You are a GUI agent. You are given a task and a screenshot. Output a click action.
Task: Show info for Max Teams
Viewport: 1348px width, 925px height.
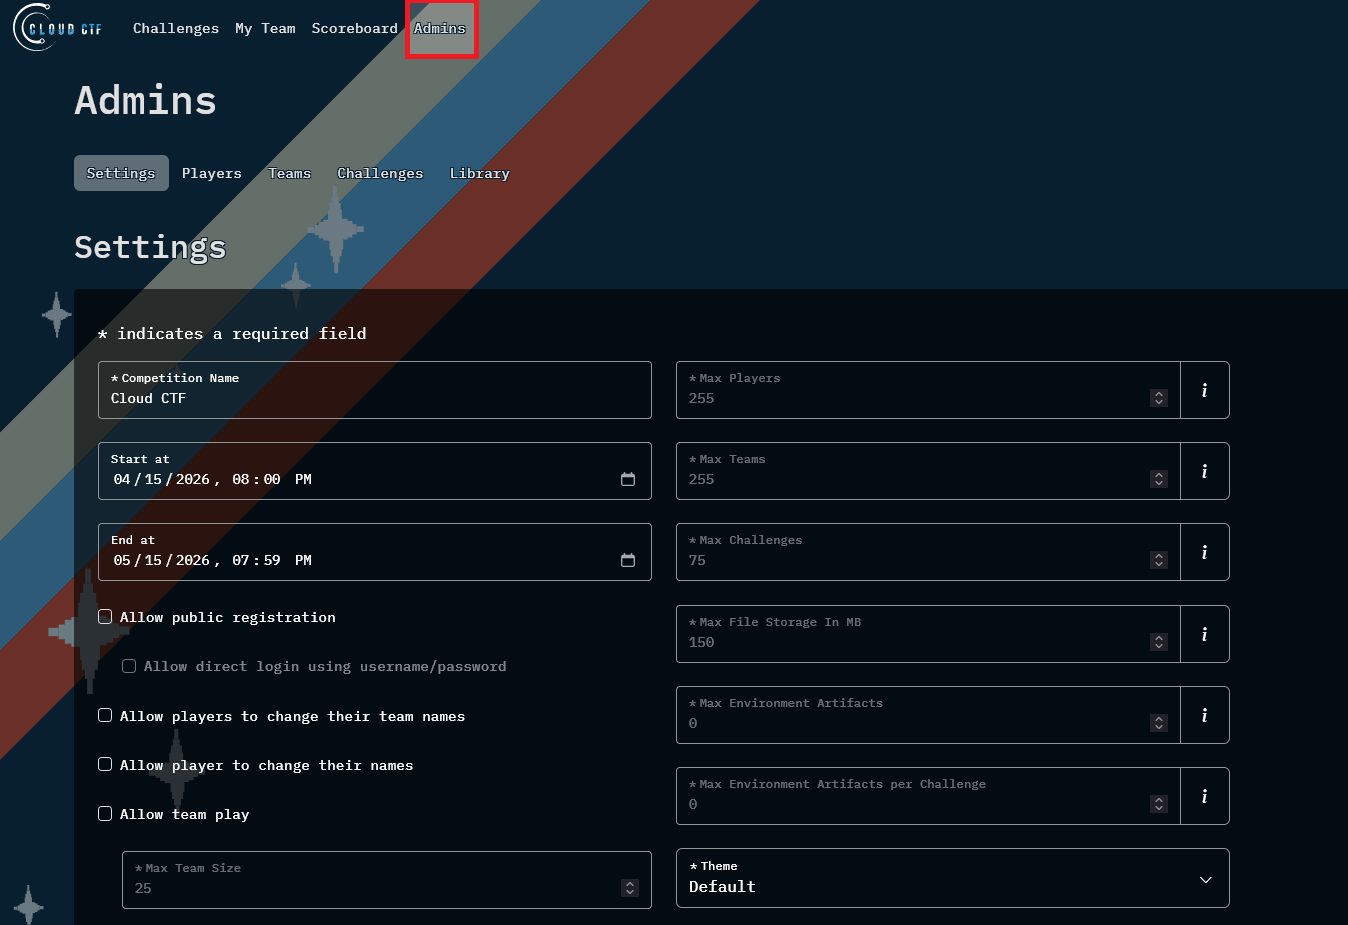coord(1205,471)
